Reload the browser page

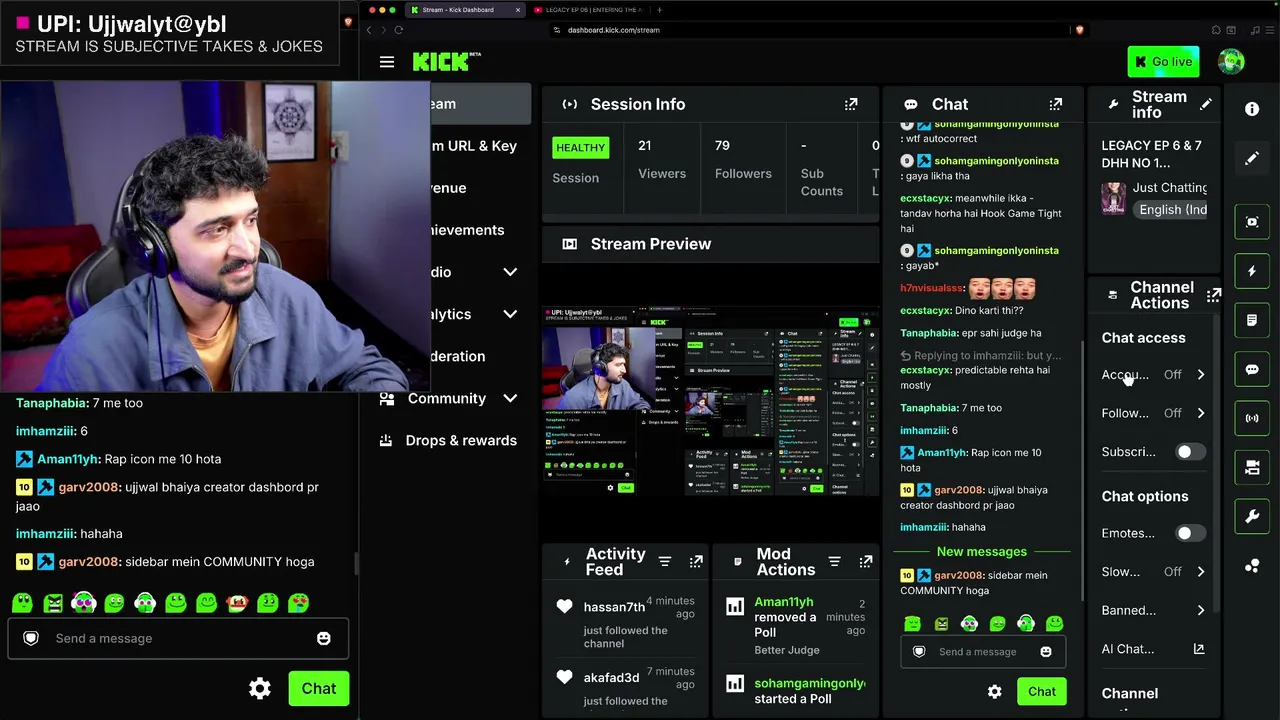398,30
